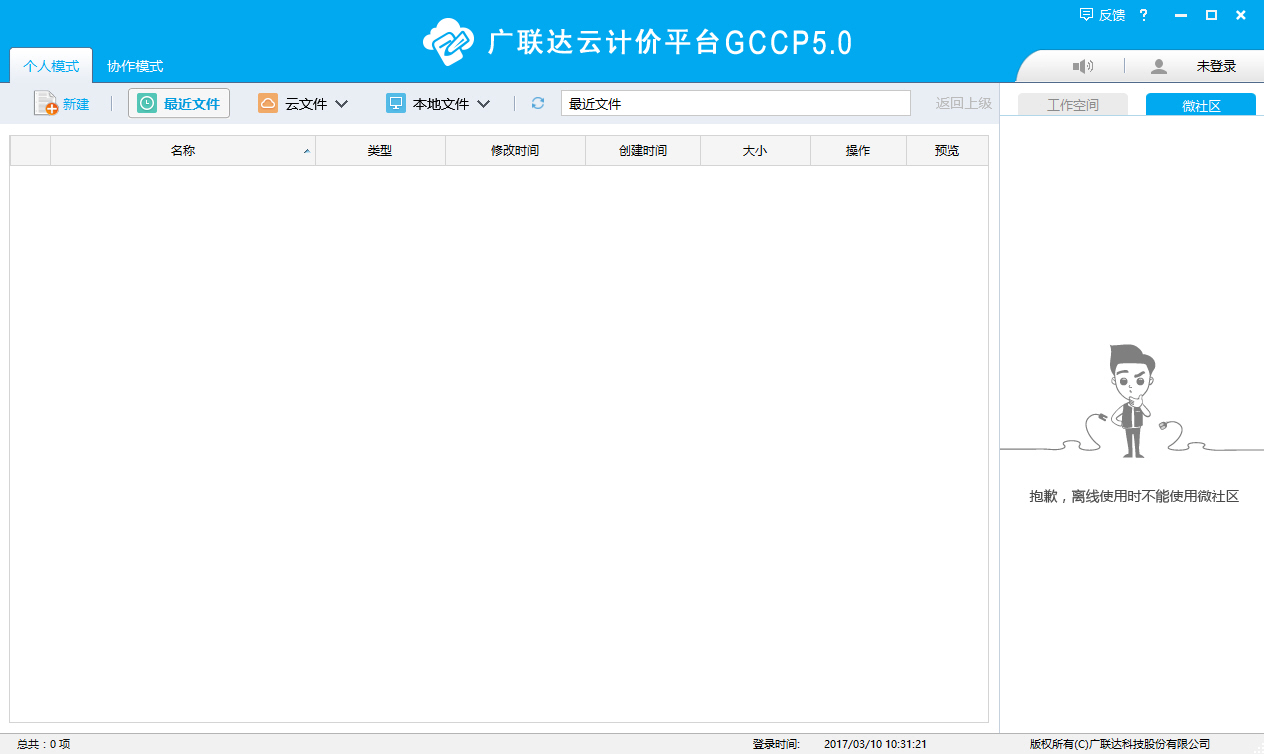Click the help question mark icon
Viewport: 1264px width, 754px height.
[x=1143, y=15]
